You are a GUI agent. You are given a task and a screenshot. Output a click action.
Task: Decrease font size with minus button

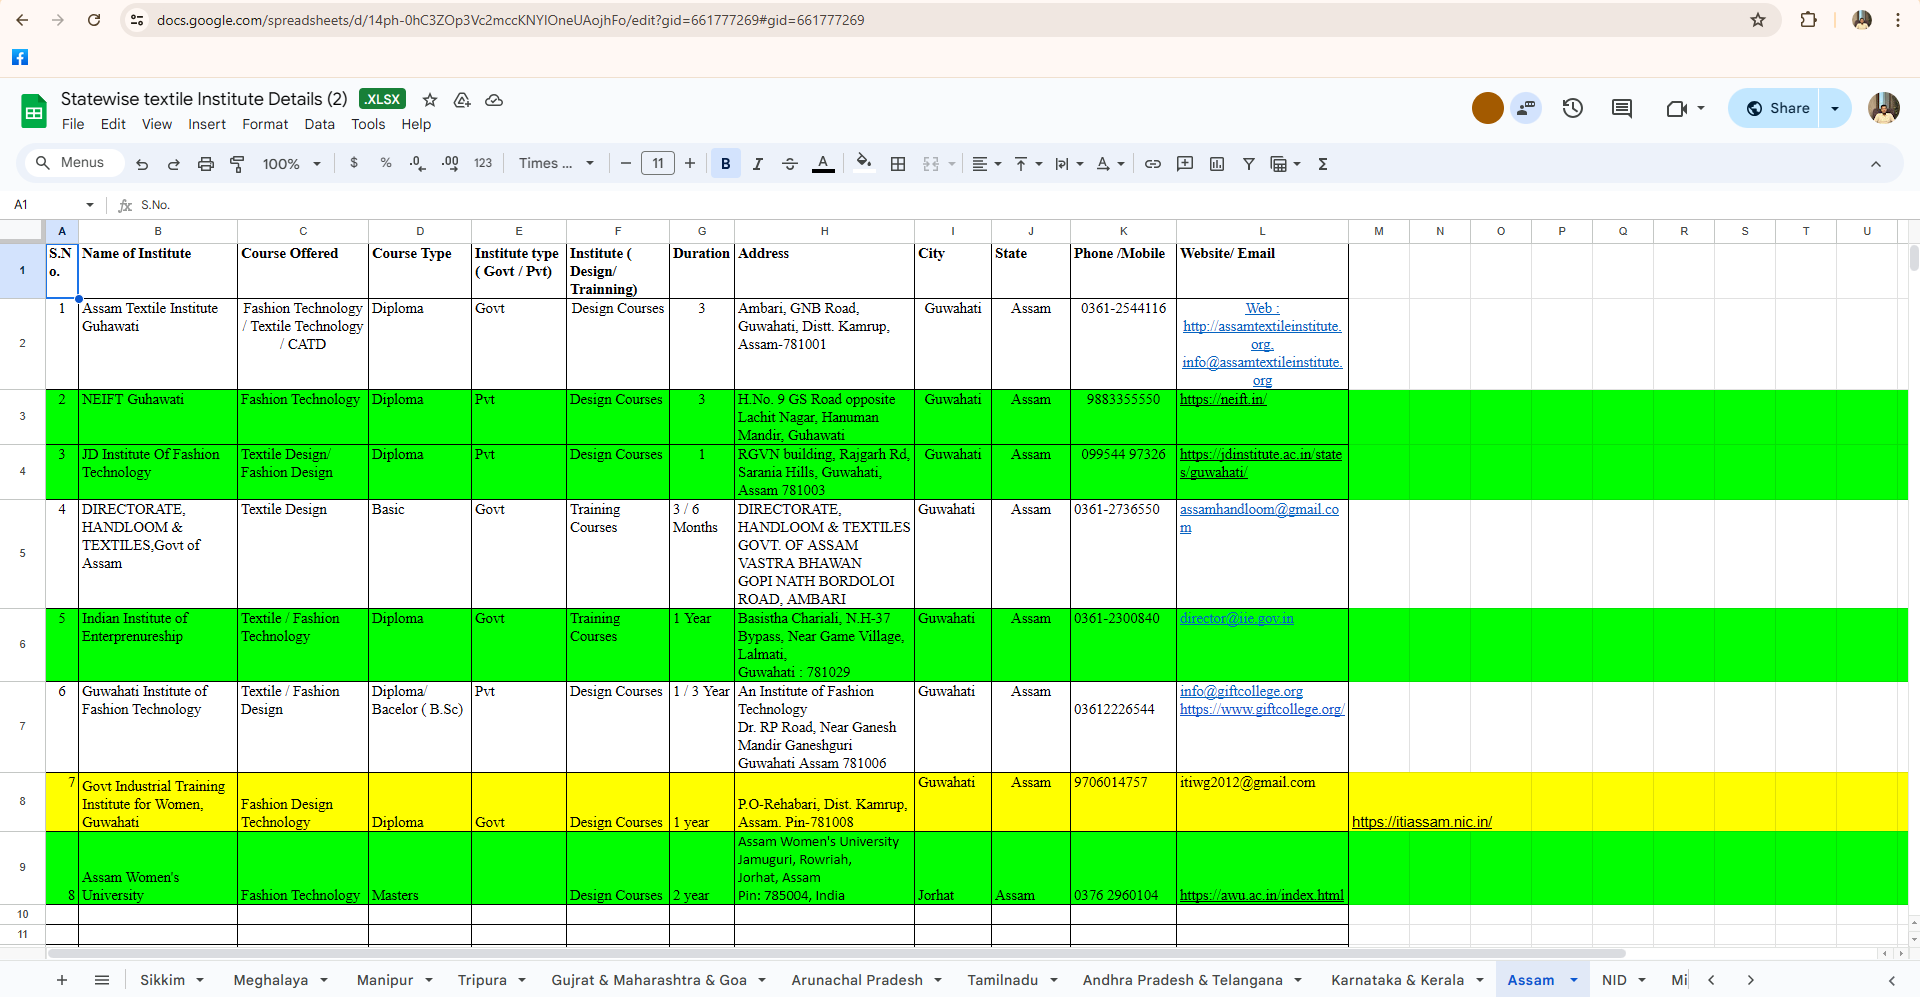coord(626,164)
